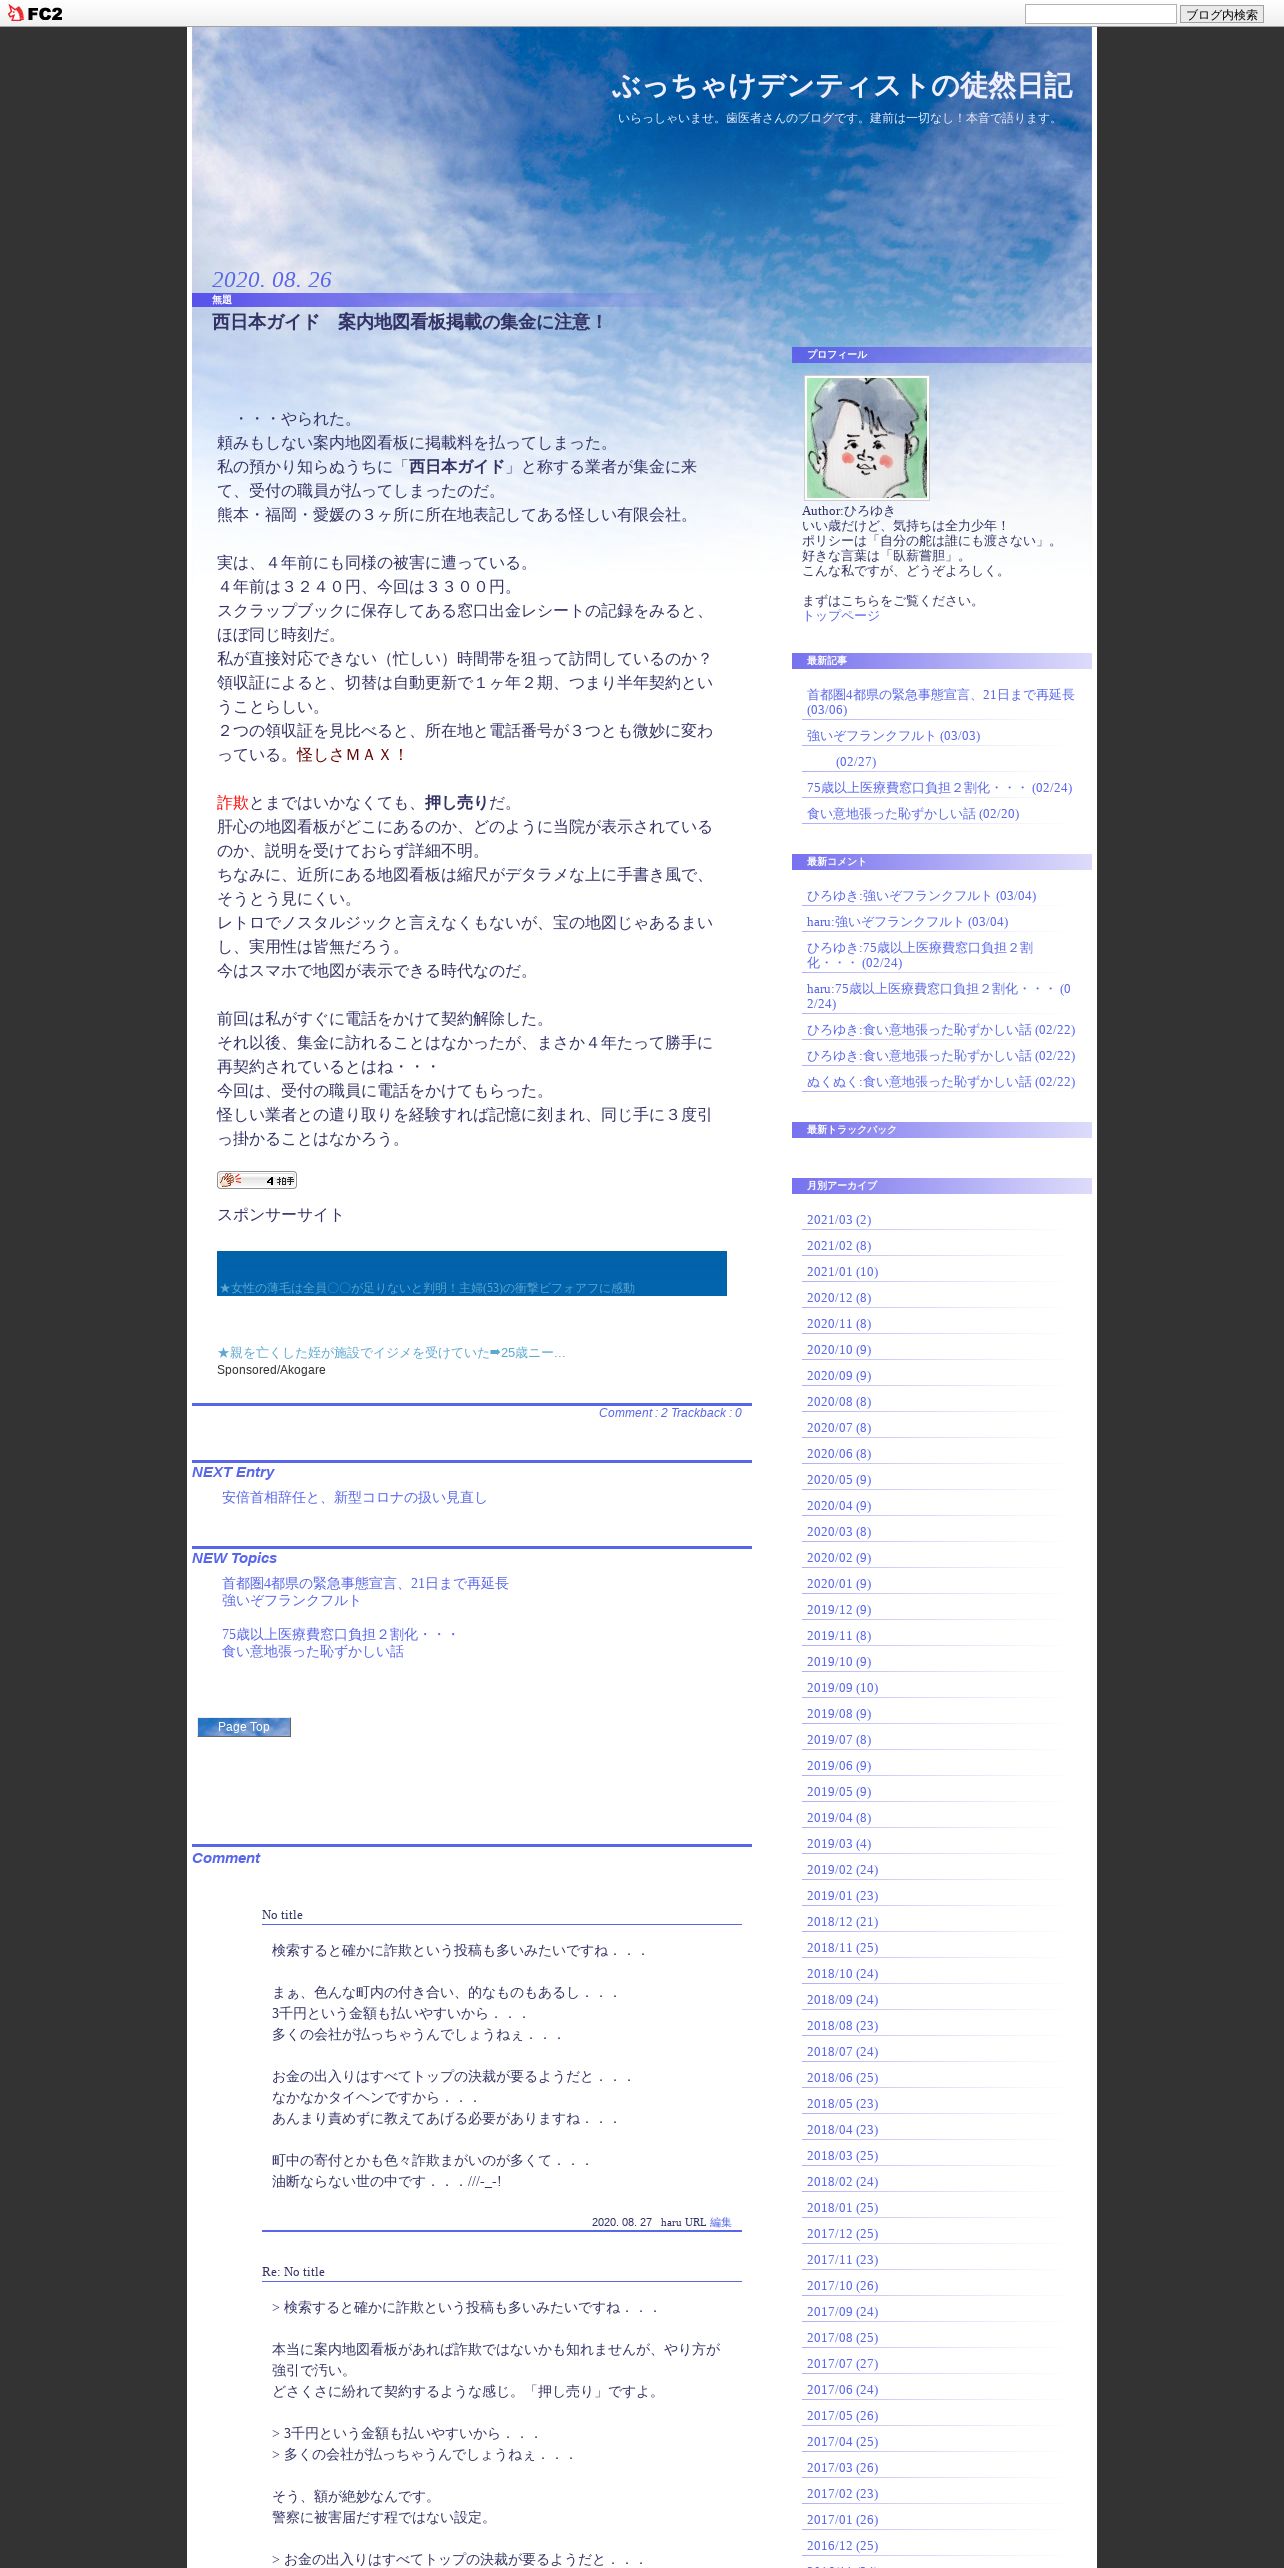
Task: Select comment heading Re: No title
Action: (x=293, y=2272)
